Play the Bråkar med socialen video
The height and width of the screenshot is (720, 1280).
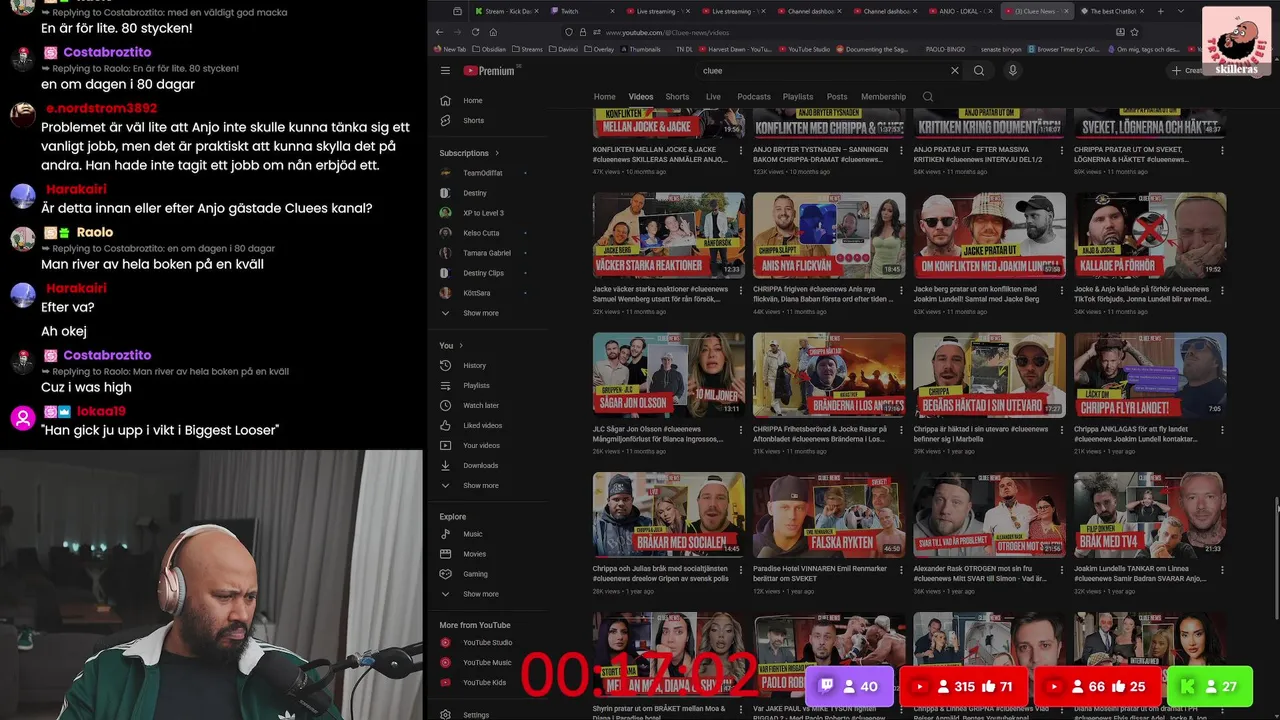tap(668, 515)
